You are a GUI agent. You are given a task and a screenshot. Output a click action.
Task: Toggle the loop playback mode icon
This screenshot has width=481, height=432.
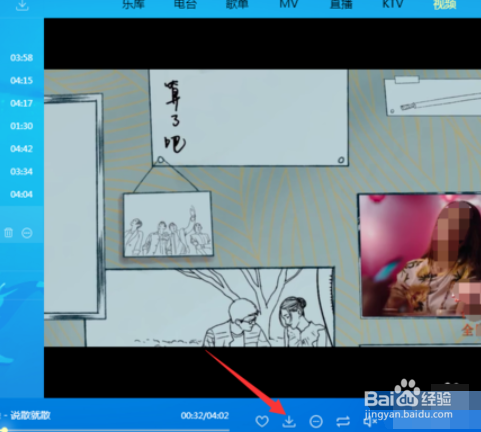pyautogui.click(x=343, y=422)
